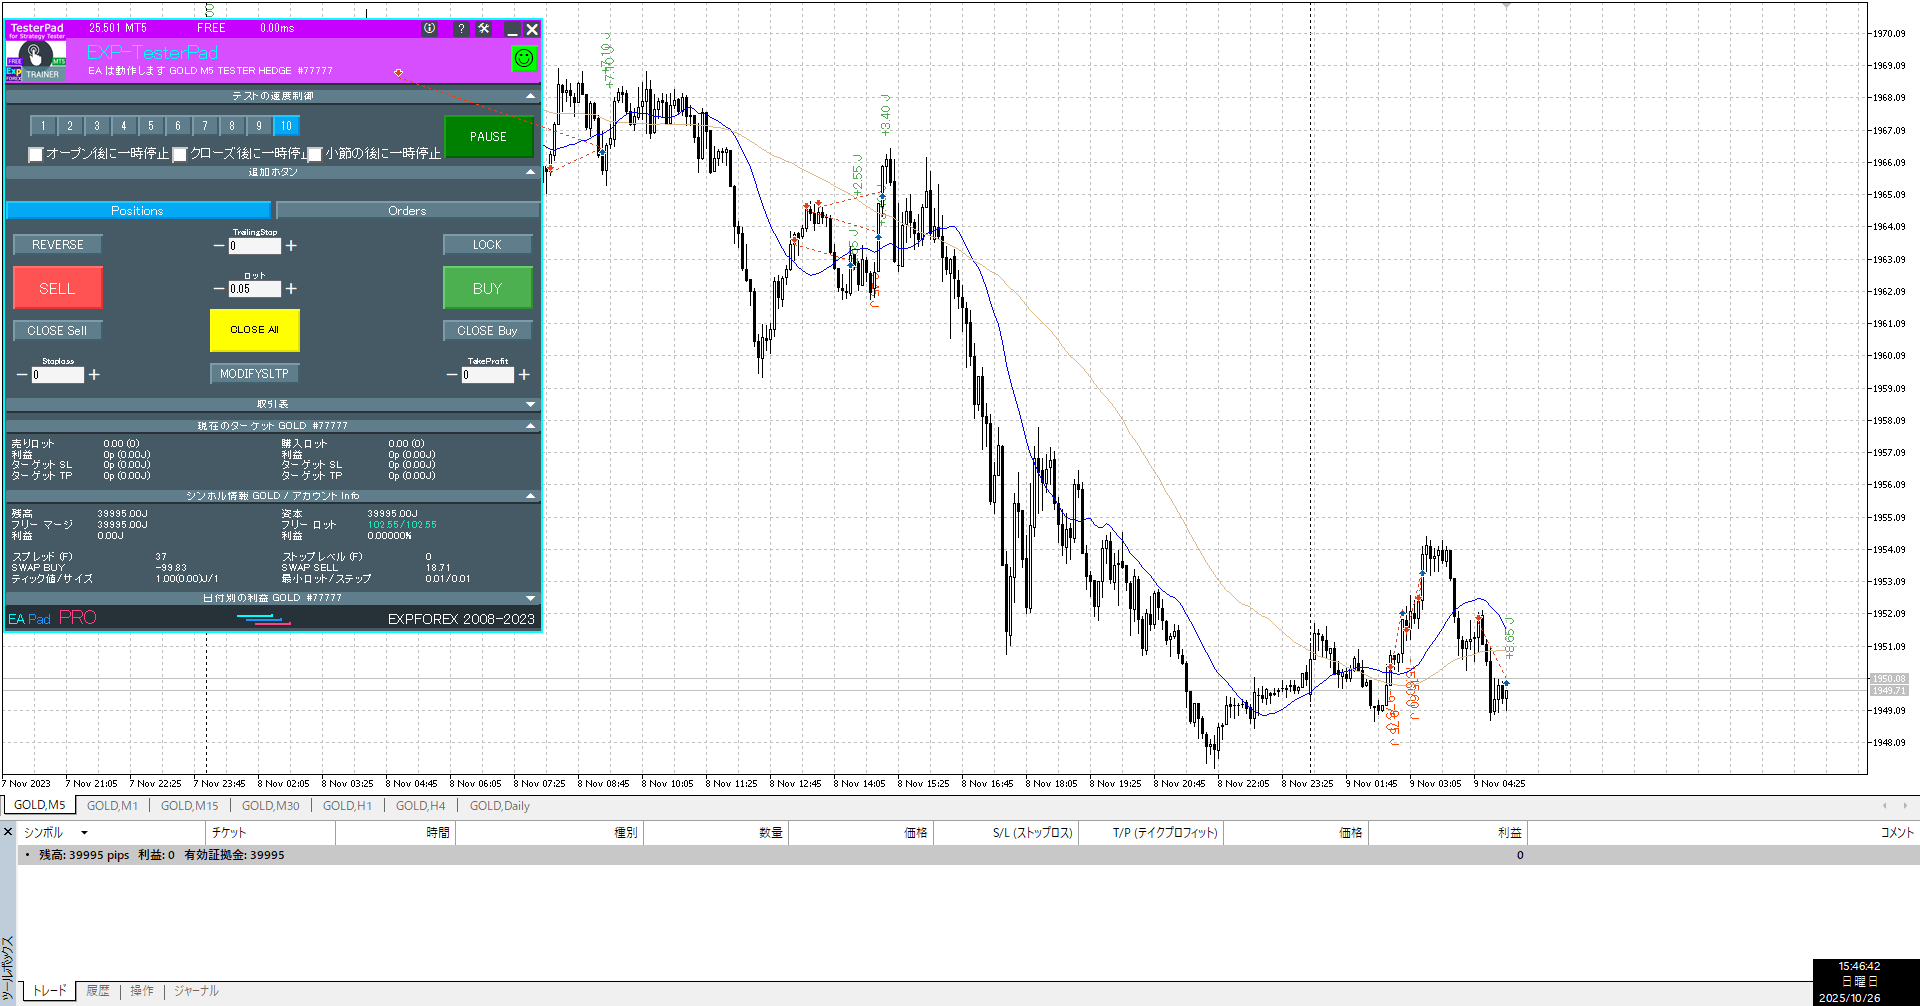This screenshot has height=1006, width=1920.
Task: Click the green smiley face icon
Action: click(x=524, y=59)
